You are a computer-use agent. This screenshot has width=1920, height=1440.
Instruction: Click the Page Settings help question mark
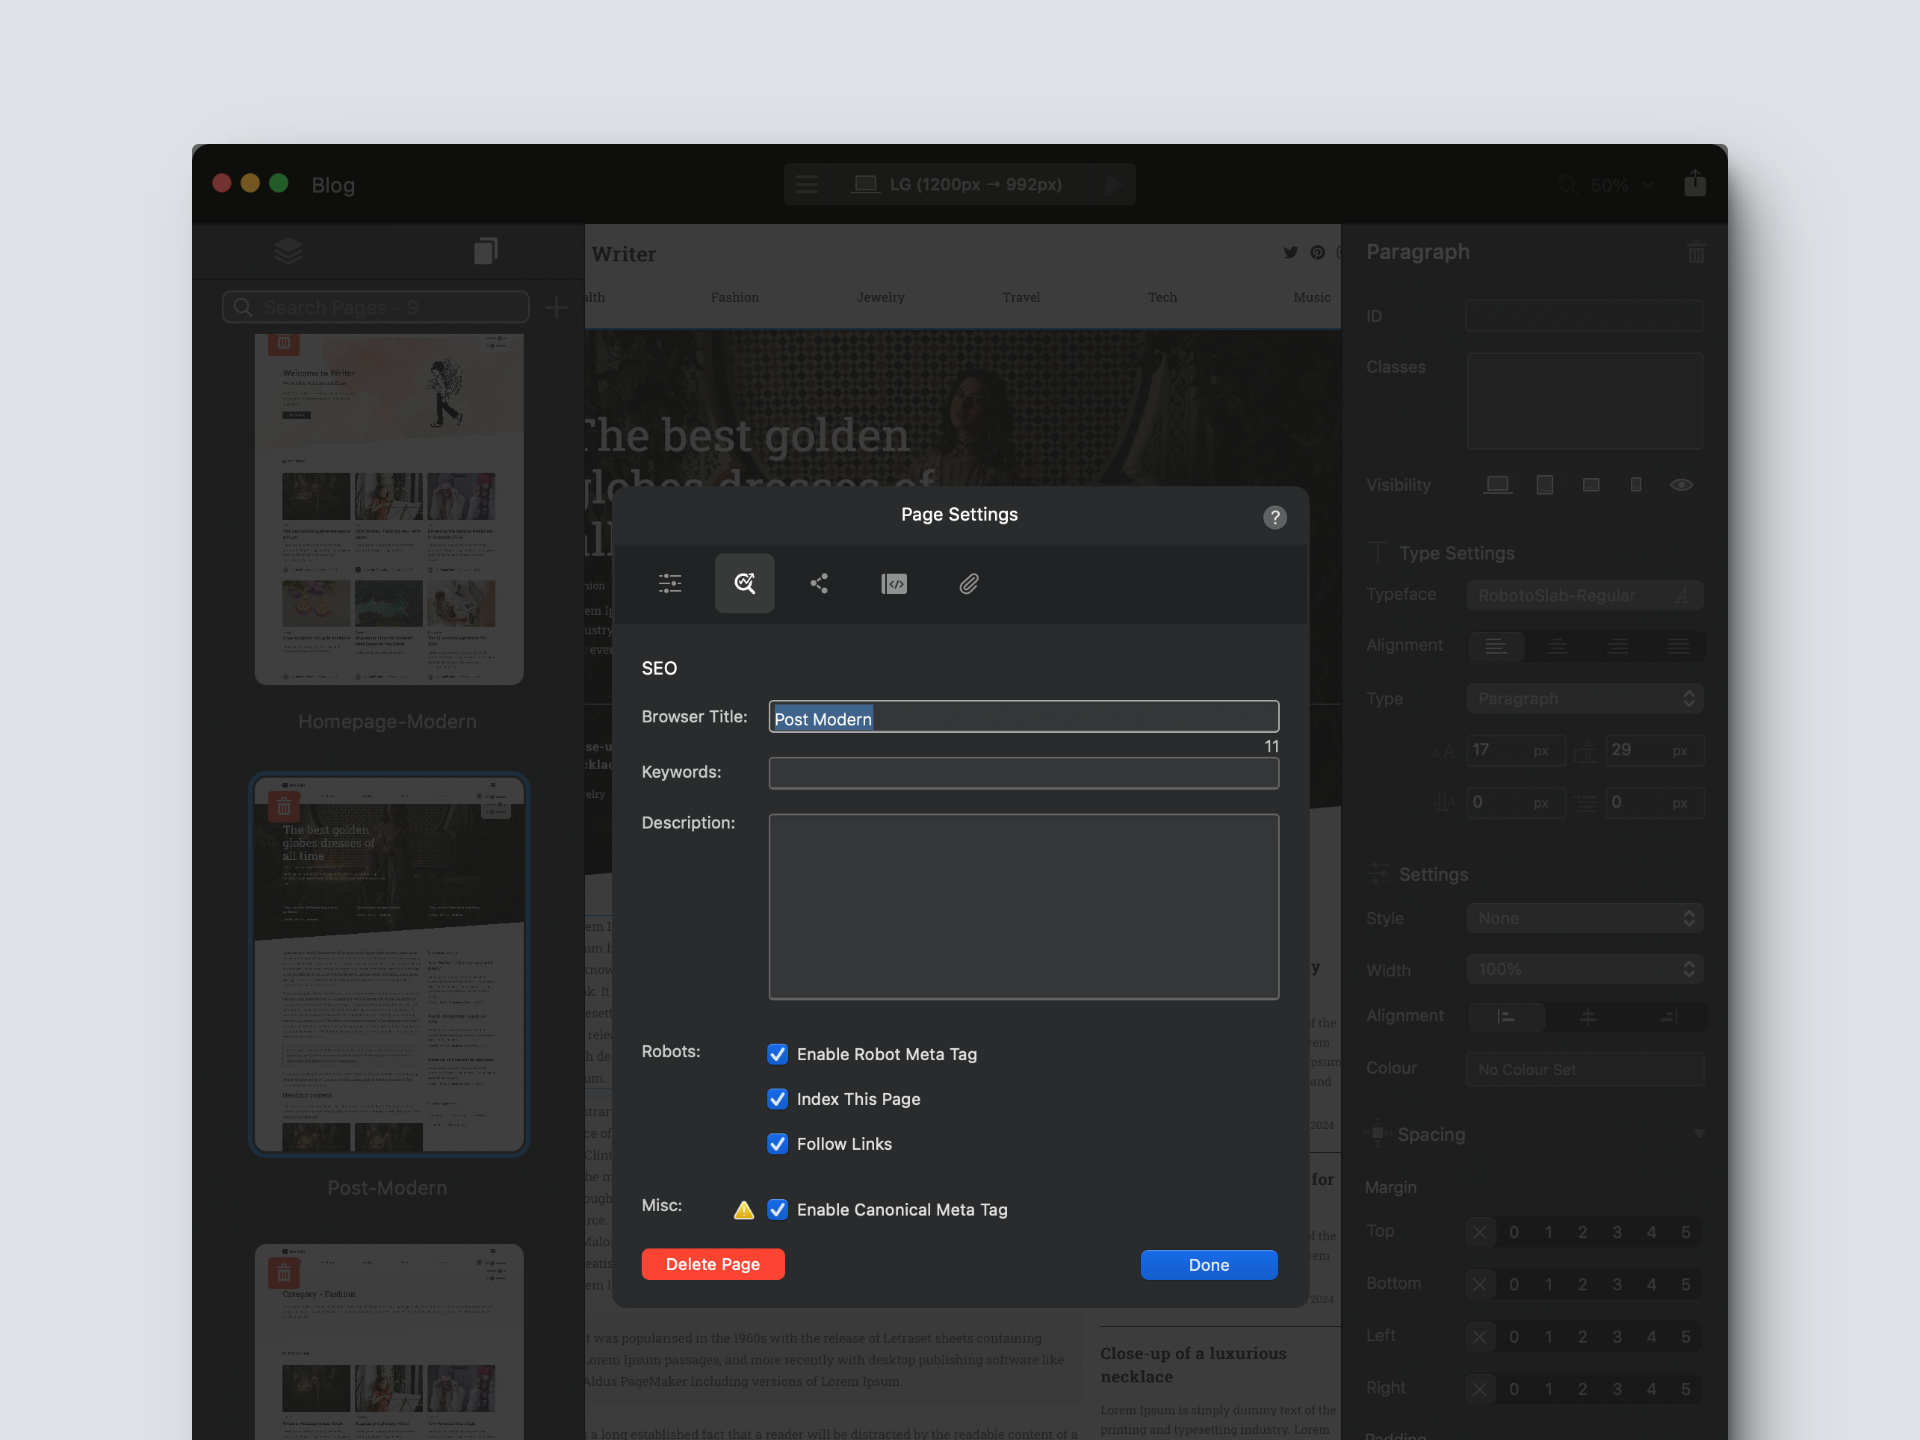[1274, 517]
